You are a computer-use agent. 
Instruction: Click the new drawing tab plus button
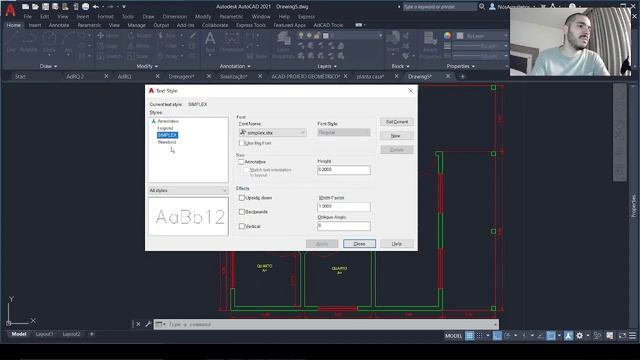pyautogui.click(x=462, y=76)
